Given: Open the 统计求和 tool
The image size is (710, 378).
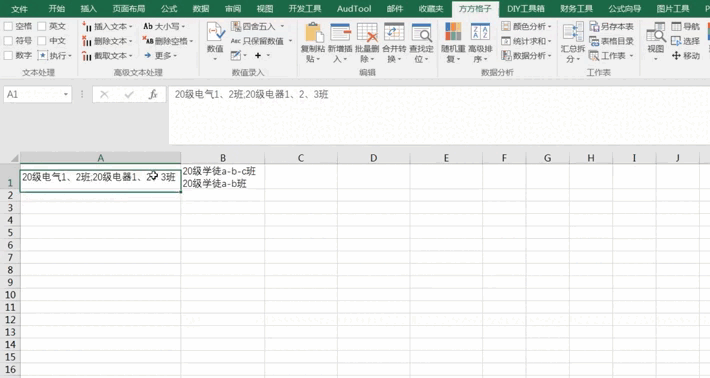Looking at the screenshot, I should coord(527,41).
